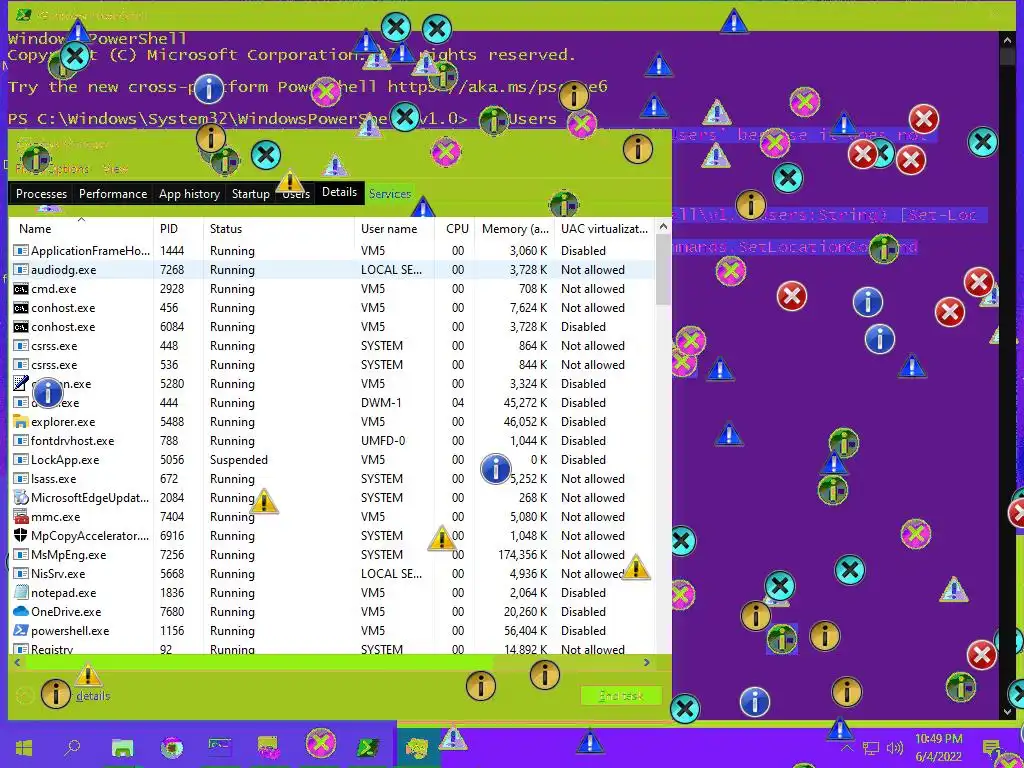This screenshot has height=768, width=1024.
Task: Switch to the Performance tab
Action: tap(113, 194)
